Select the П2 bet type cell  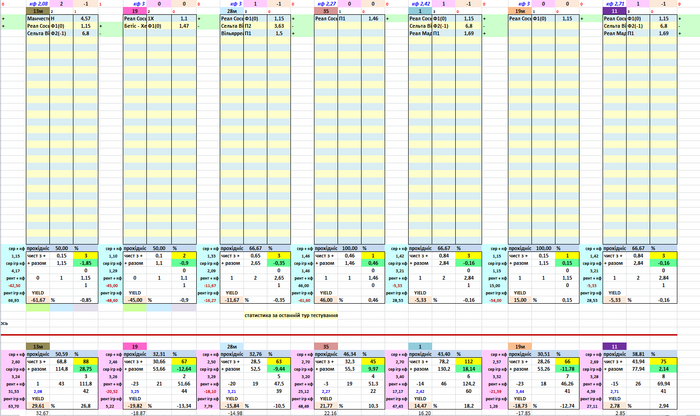255,26
